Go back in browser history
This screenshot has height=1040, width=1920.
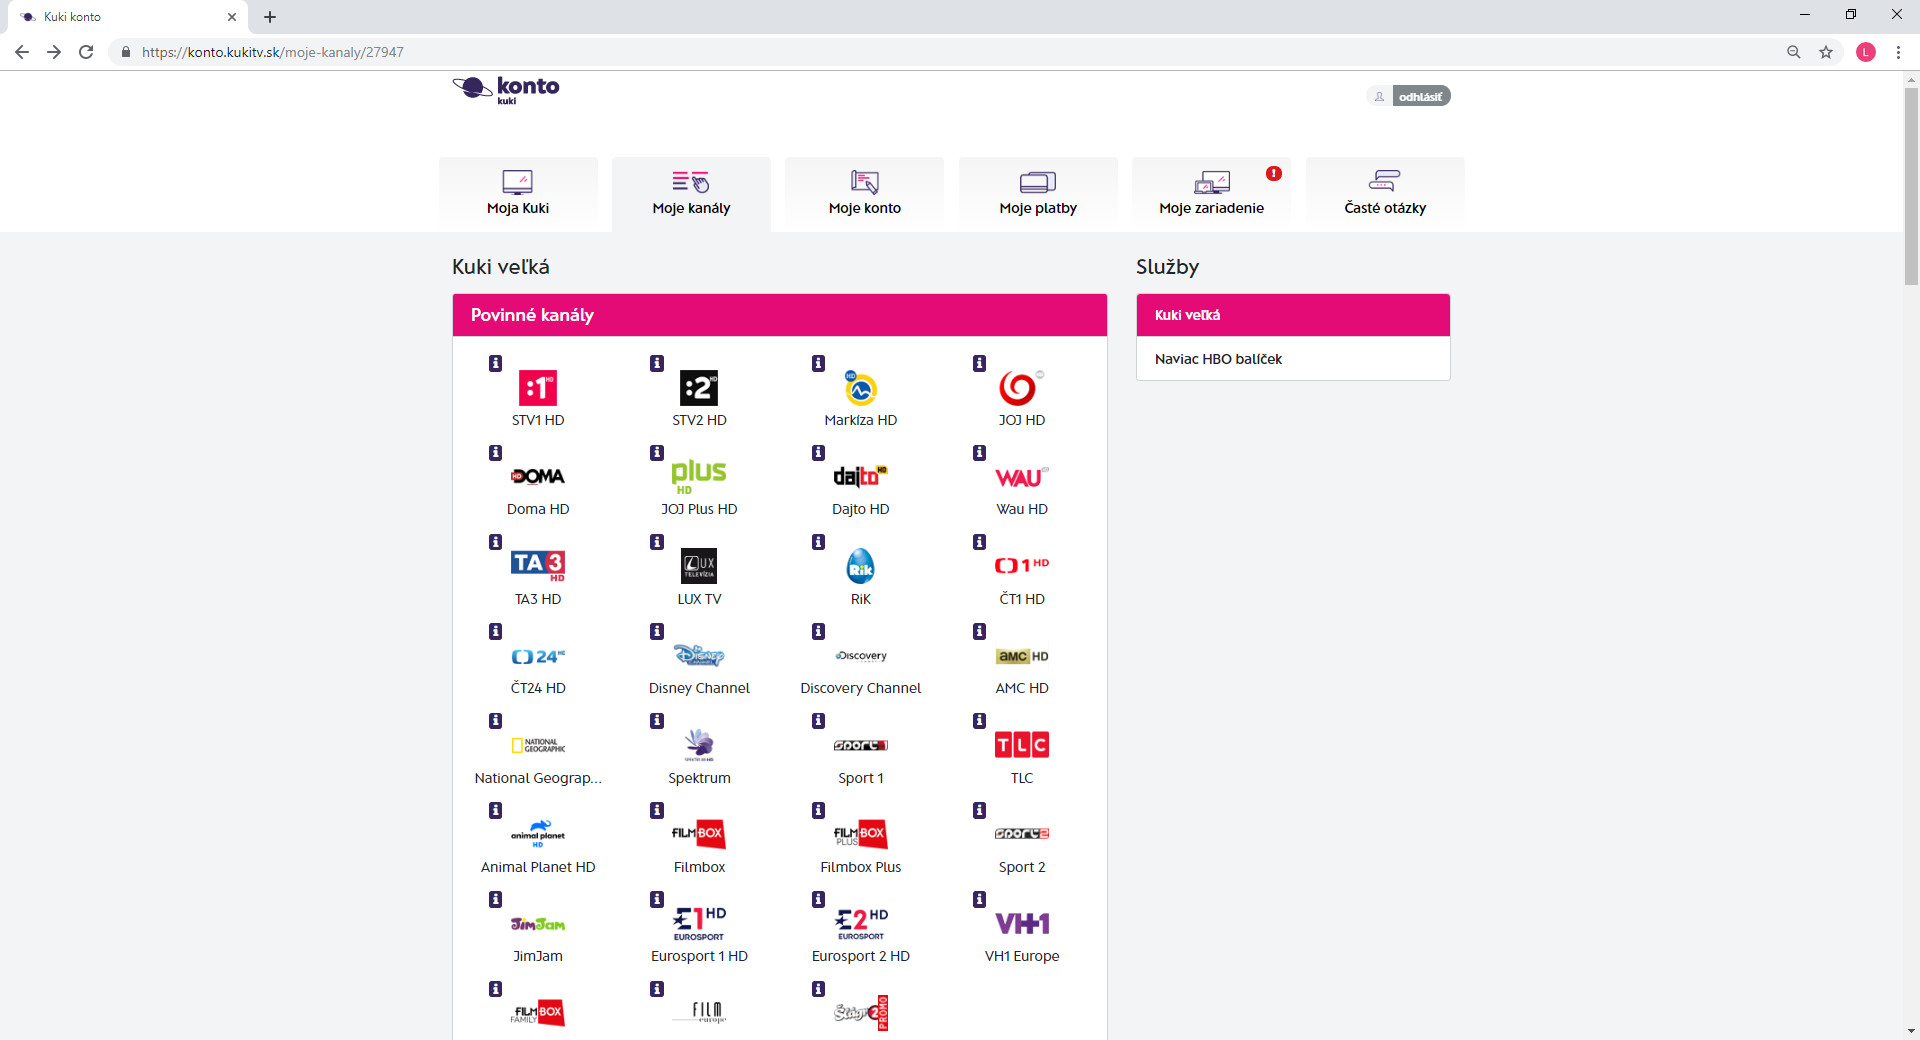[x=22, y=52]
